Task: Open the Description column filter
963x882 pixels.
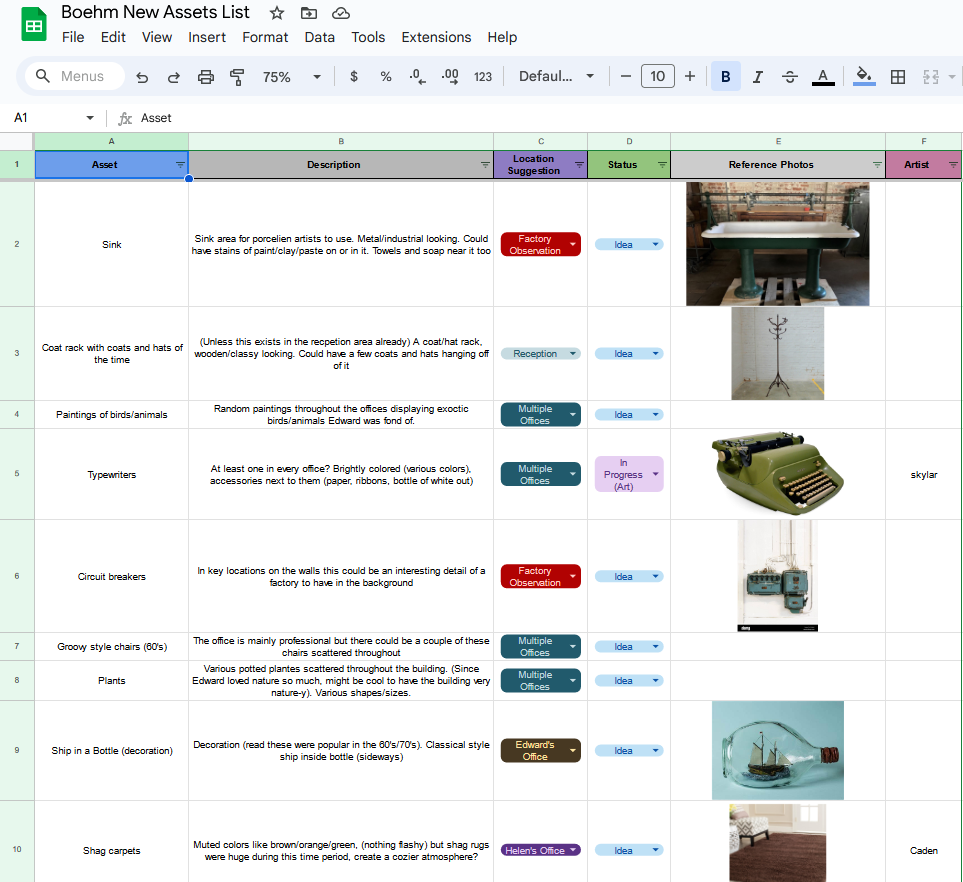Action: tap(485, 165)
